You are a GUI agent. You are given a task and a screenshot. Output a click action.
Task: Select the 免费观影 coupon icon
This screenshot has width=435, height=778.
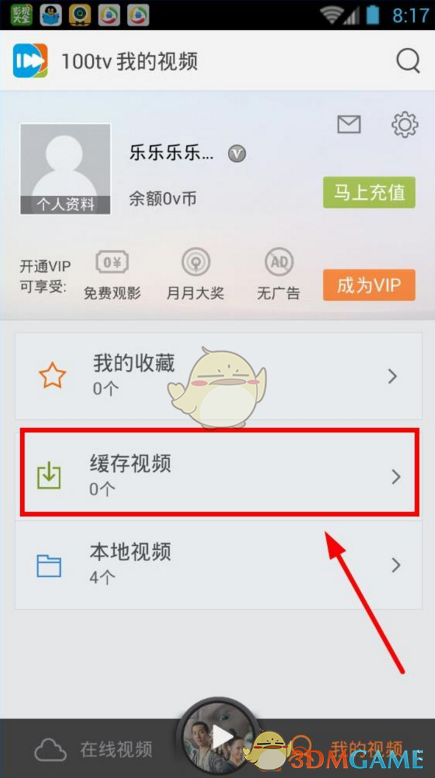pyautogui.click(x=112, y=261)
